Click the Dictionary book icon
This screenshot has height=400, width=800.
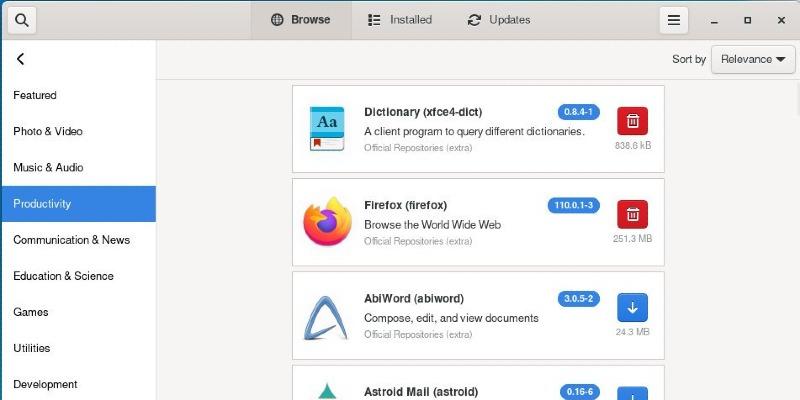tap(327, 129)
